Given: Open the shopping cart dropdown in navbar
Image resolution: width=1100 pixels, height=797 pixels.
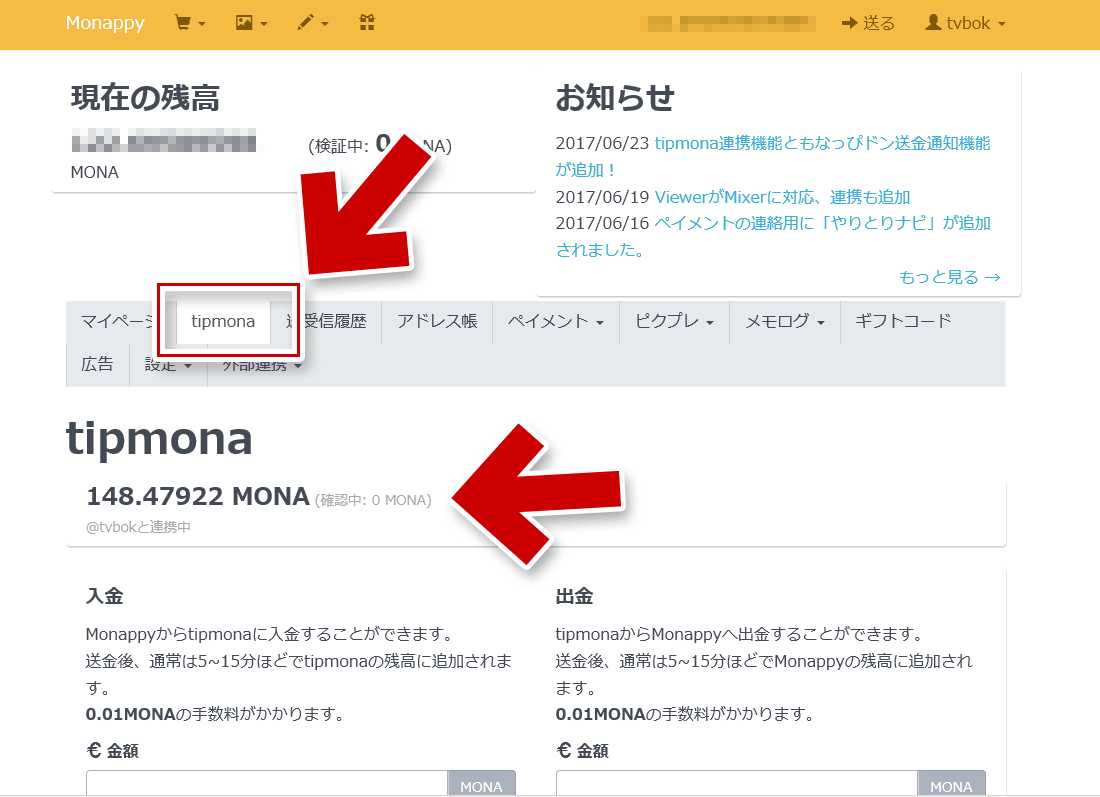Looking at the screenshot, I should click(189, 23).
